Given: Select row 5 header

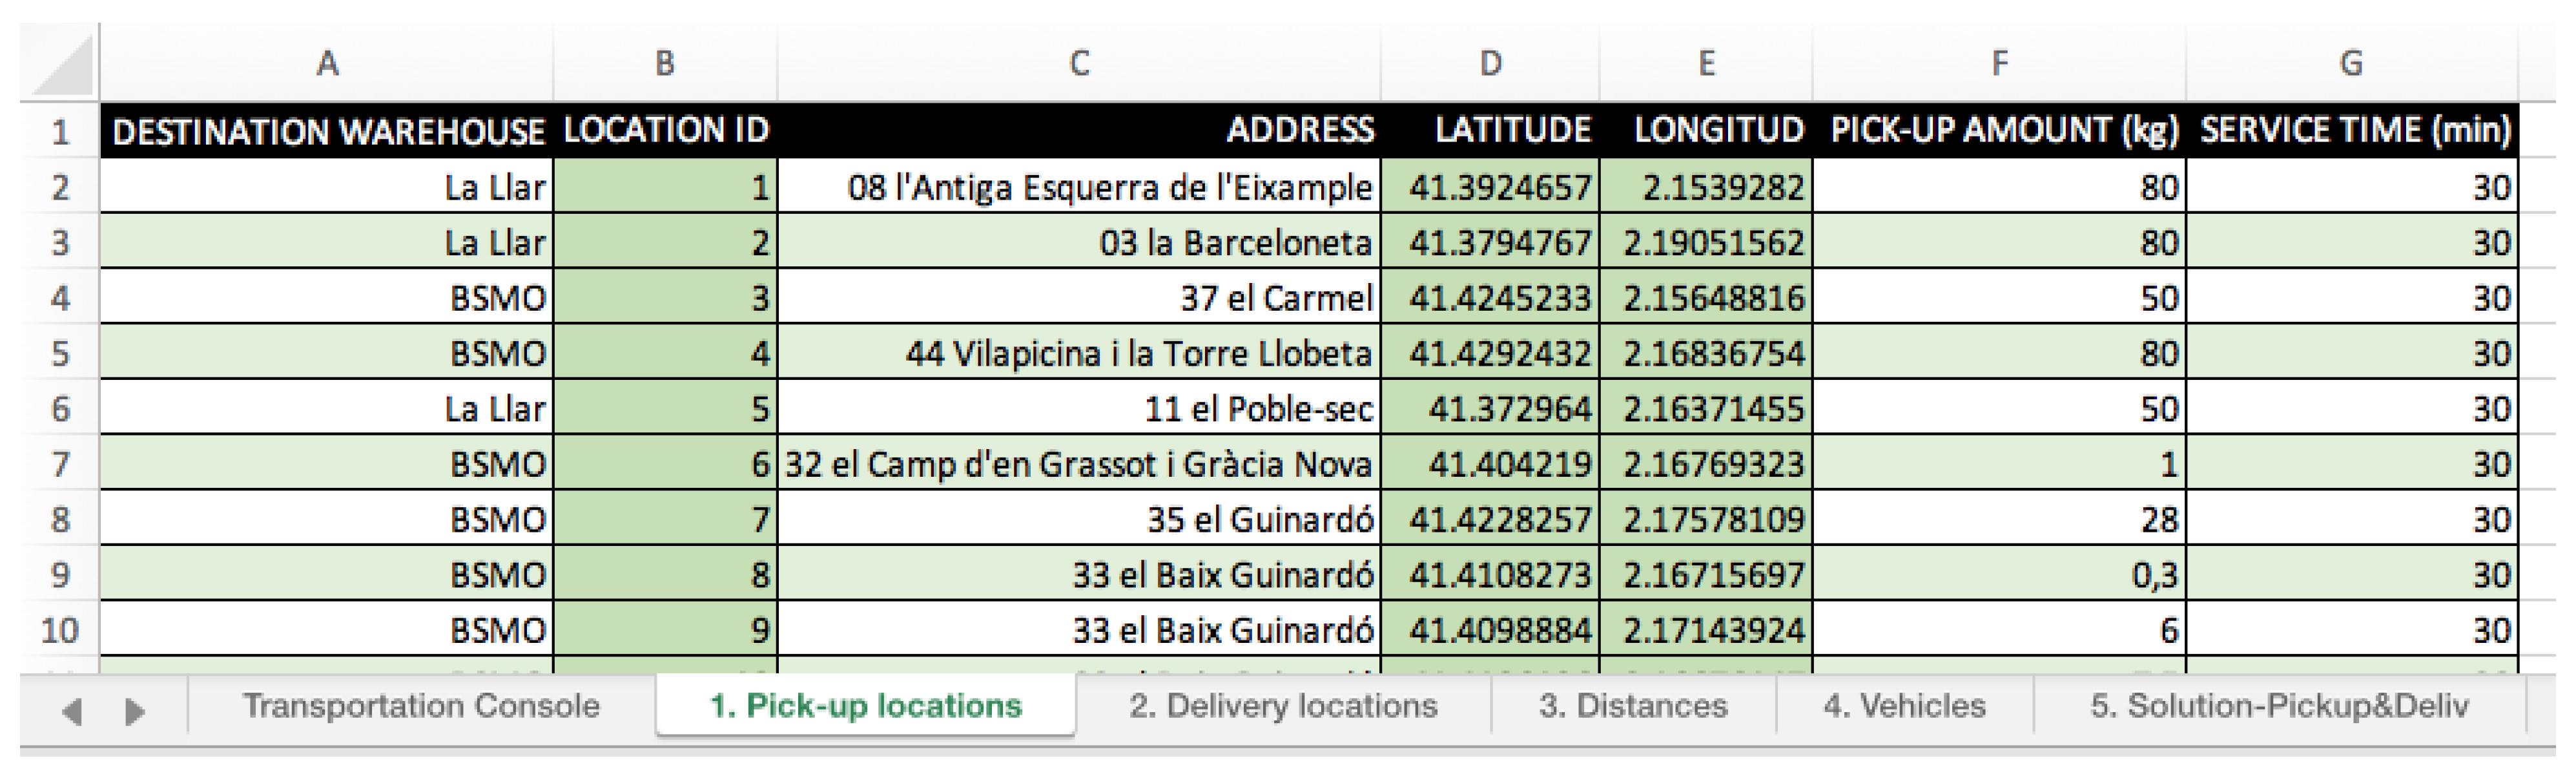Looking at the screenshot, I should click(60, 353).
